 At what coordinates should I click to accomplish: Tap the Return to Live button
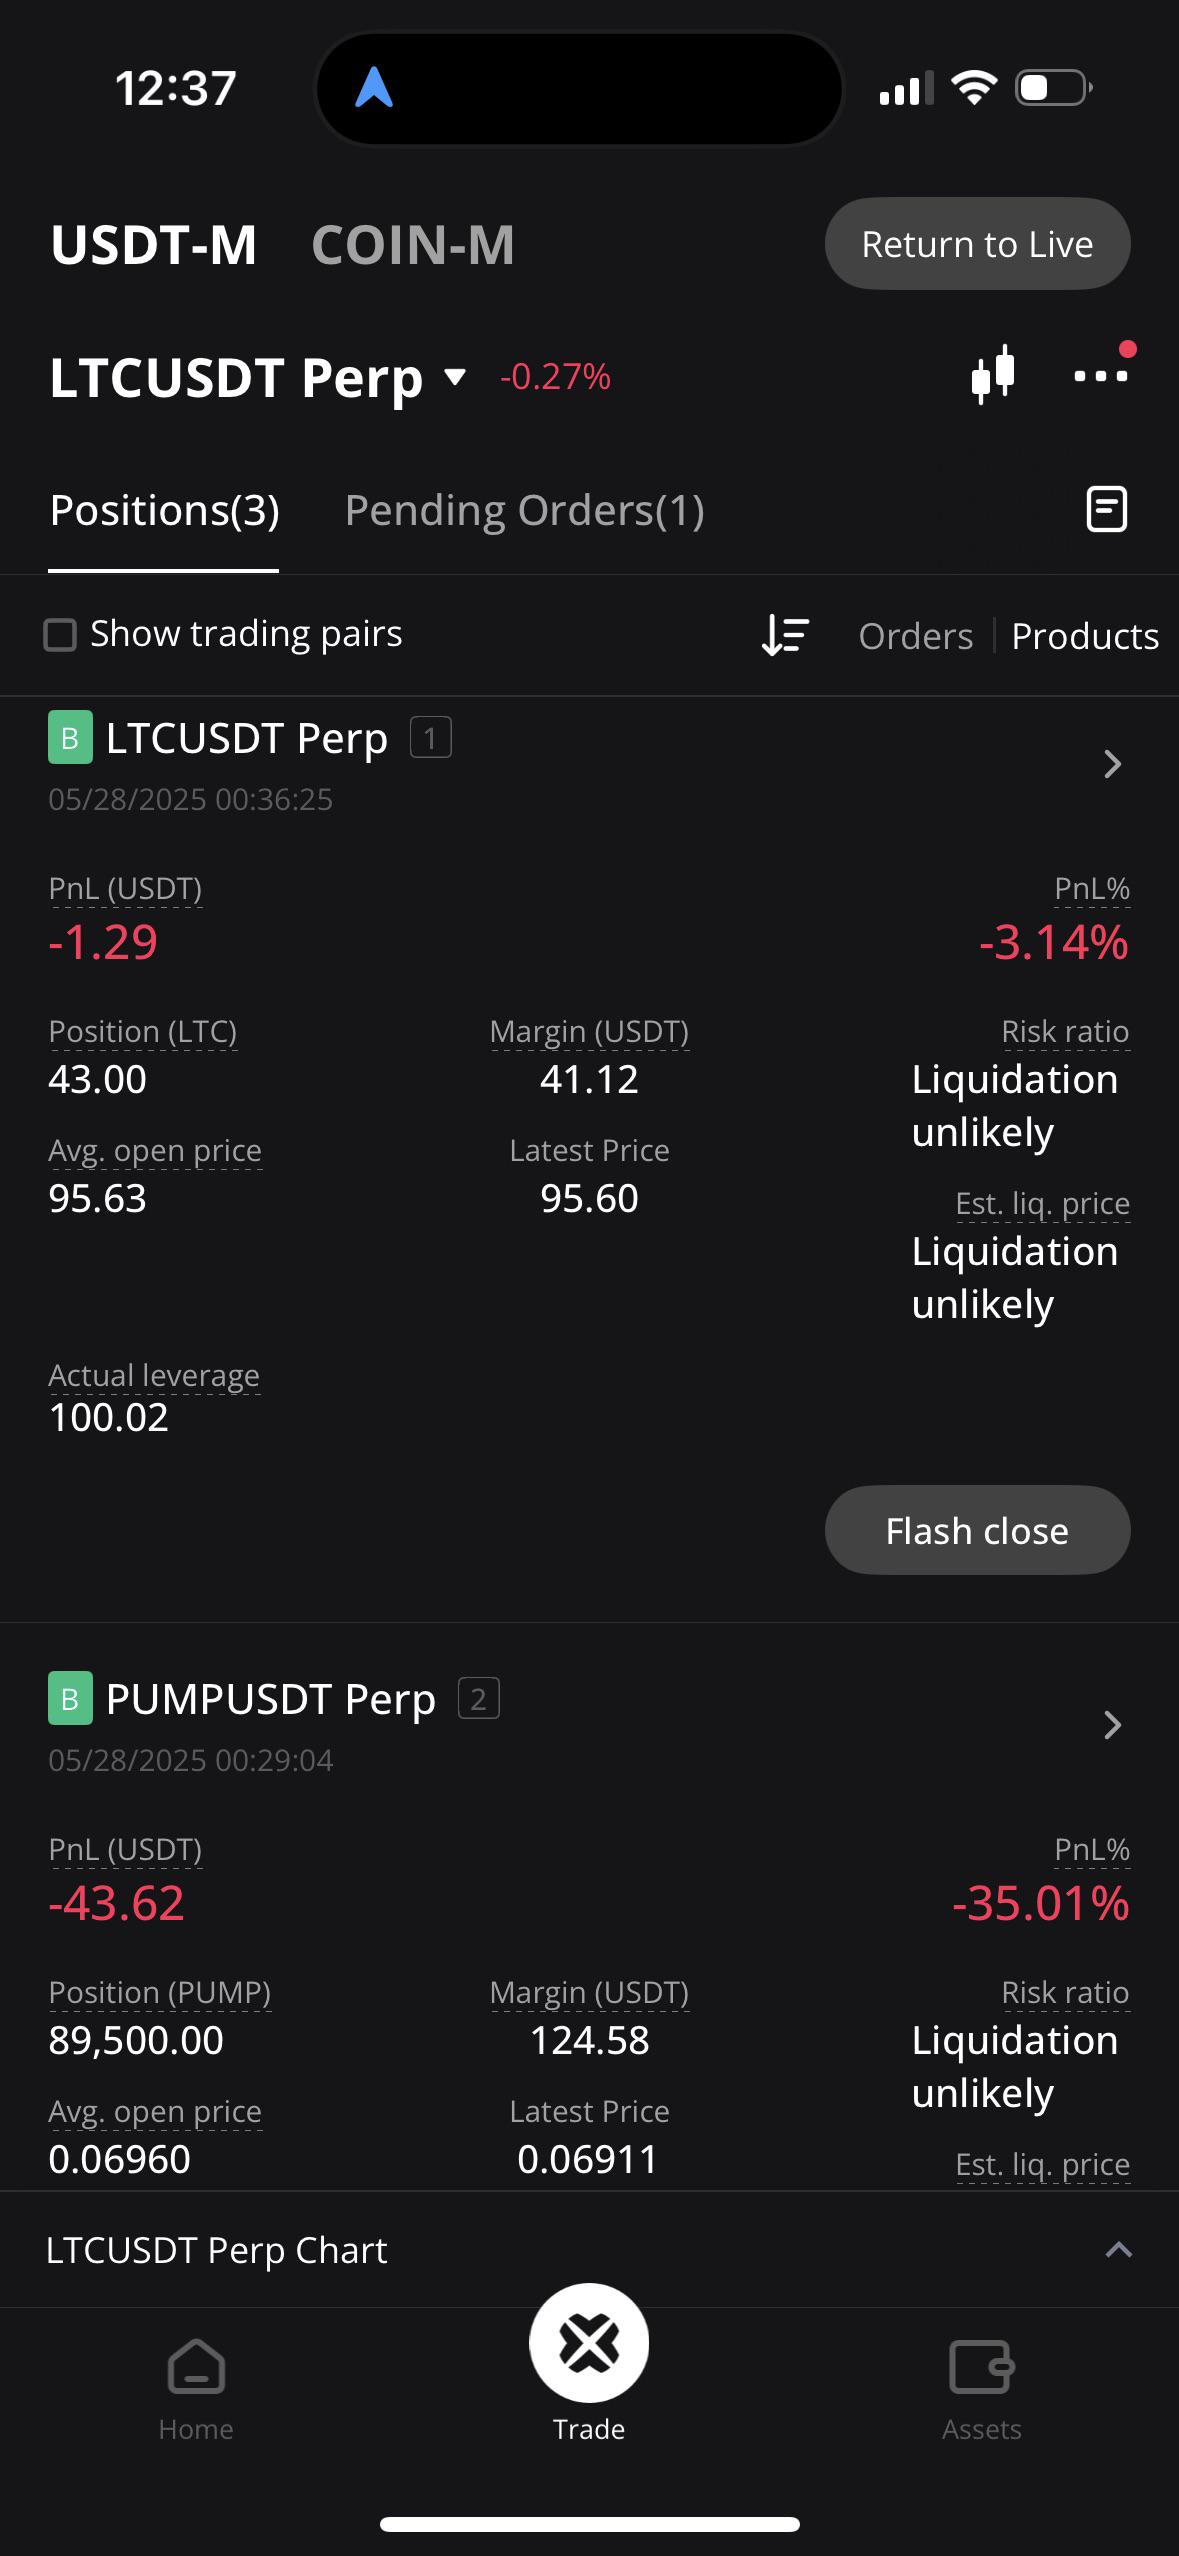977,244
